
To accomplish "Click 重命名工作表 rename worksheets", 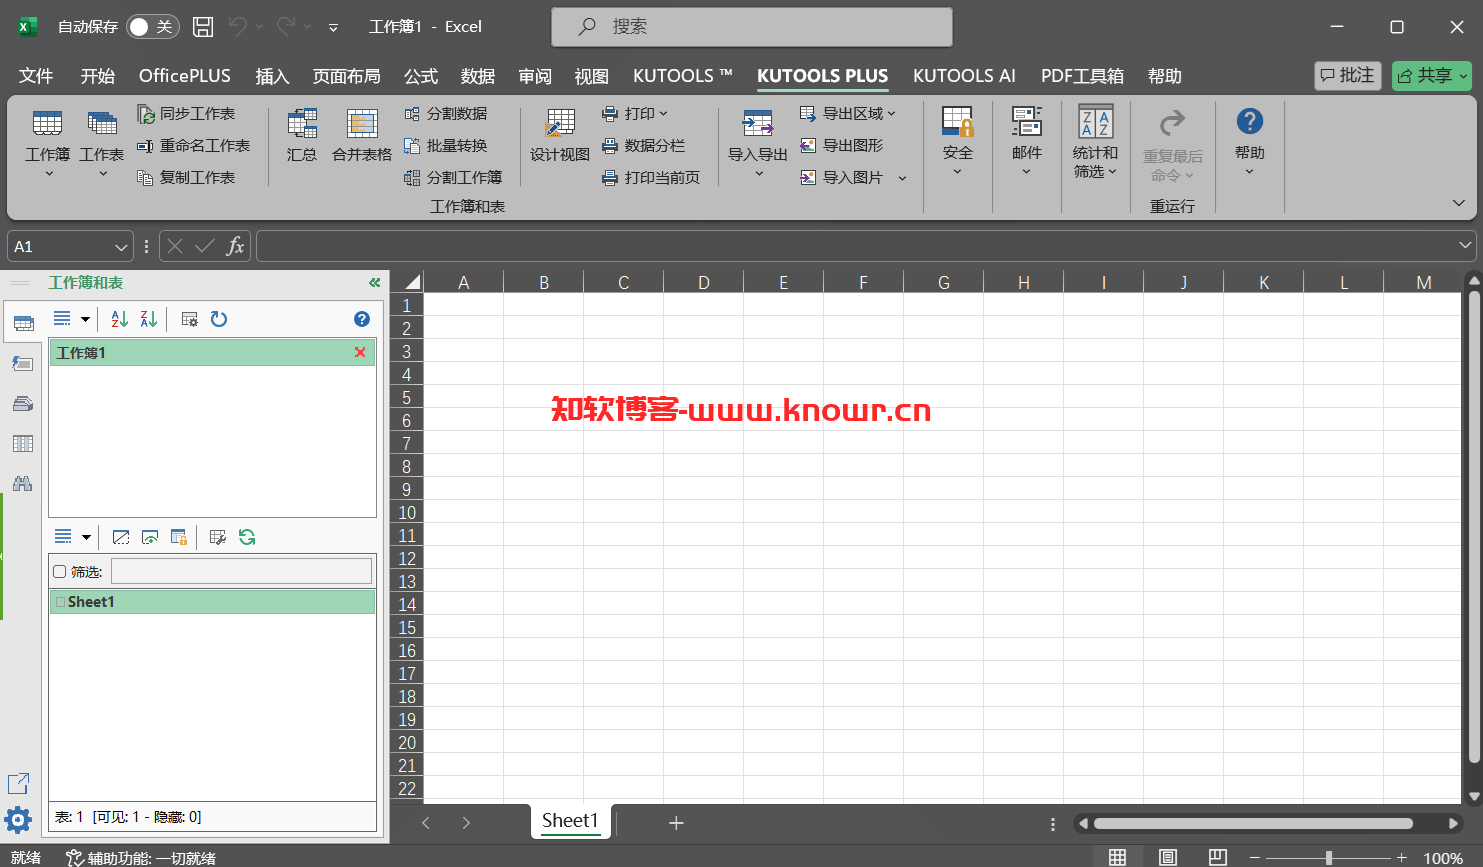I will [193, 146].
